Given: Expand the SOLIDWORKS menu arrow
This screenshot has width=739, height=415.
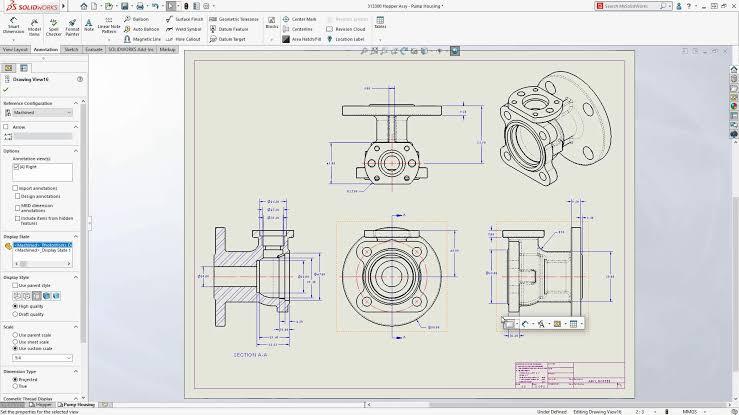Looking at the screenshot, I should 64,6.
